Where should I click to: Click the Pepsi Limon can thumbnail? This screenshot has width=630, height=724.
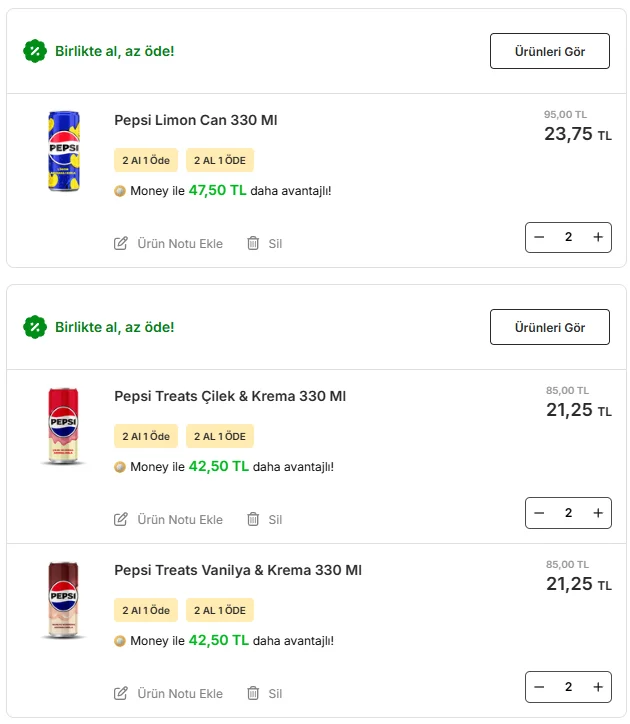coord(64,151)
